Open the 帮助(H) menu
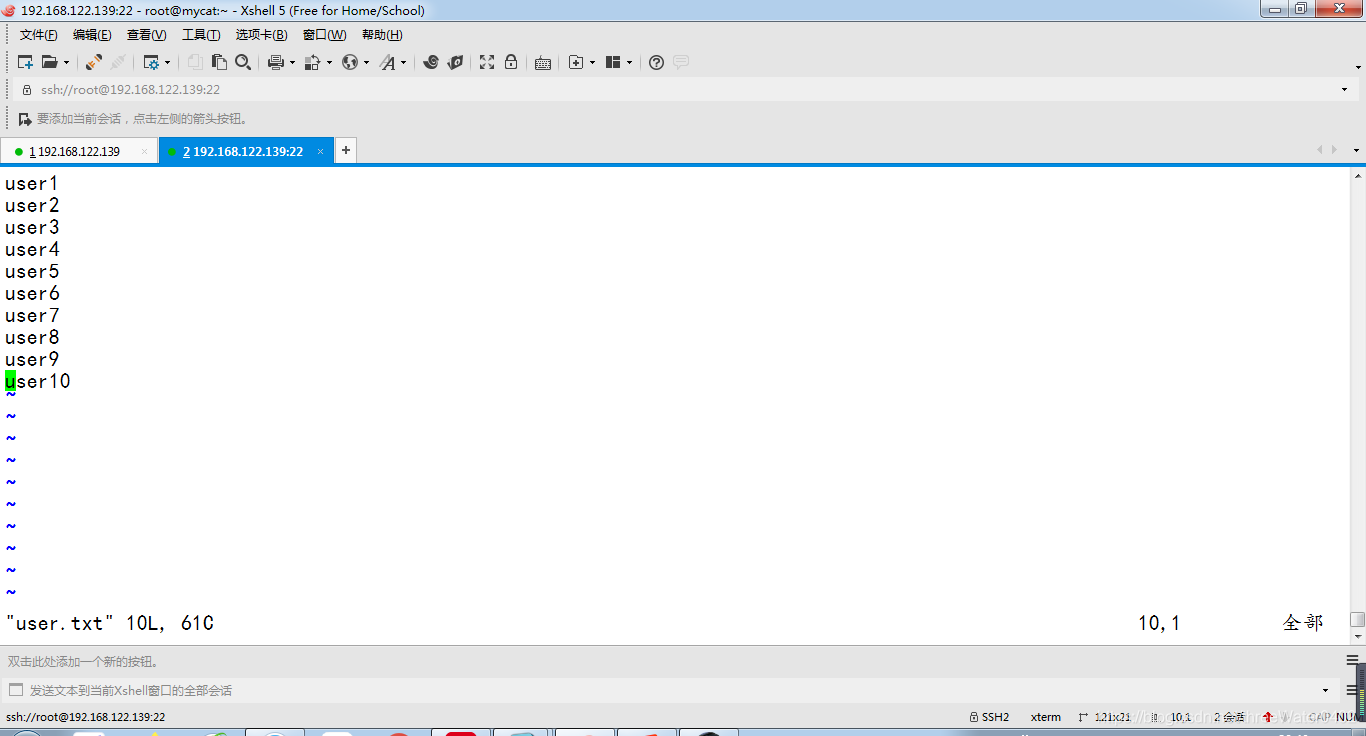 pyautogui.click(x=382, y=35)
